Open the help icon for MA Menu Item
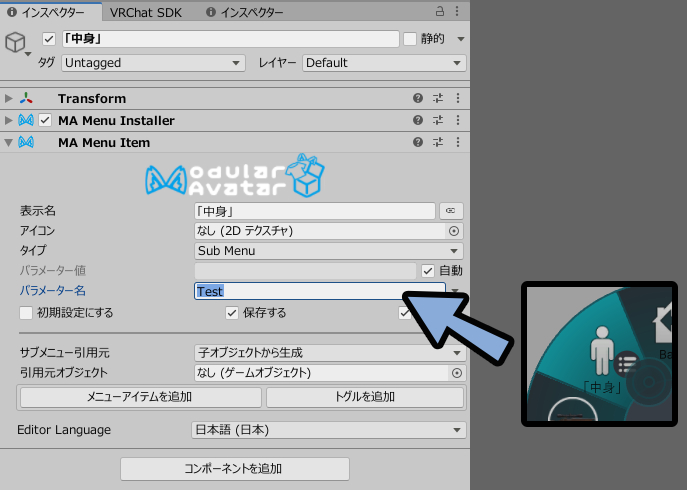687x490 pixels. (418, 142)
